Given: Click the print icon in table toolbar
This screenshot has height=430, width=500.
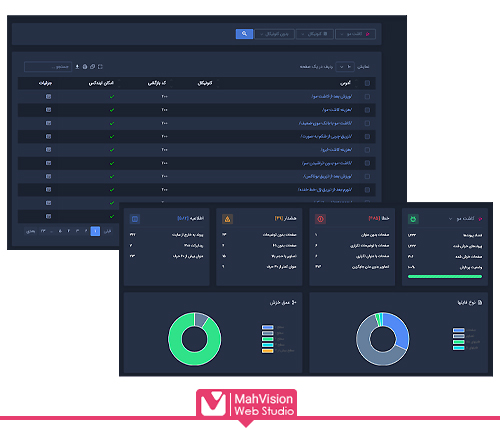Looking at the screenshot, I should (x=85, y=67).
